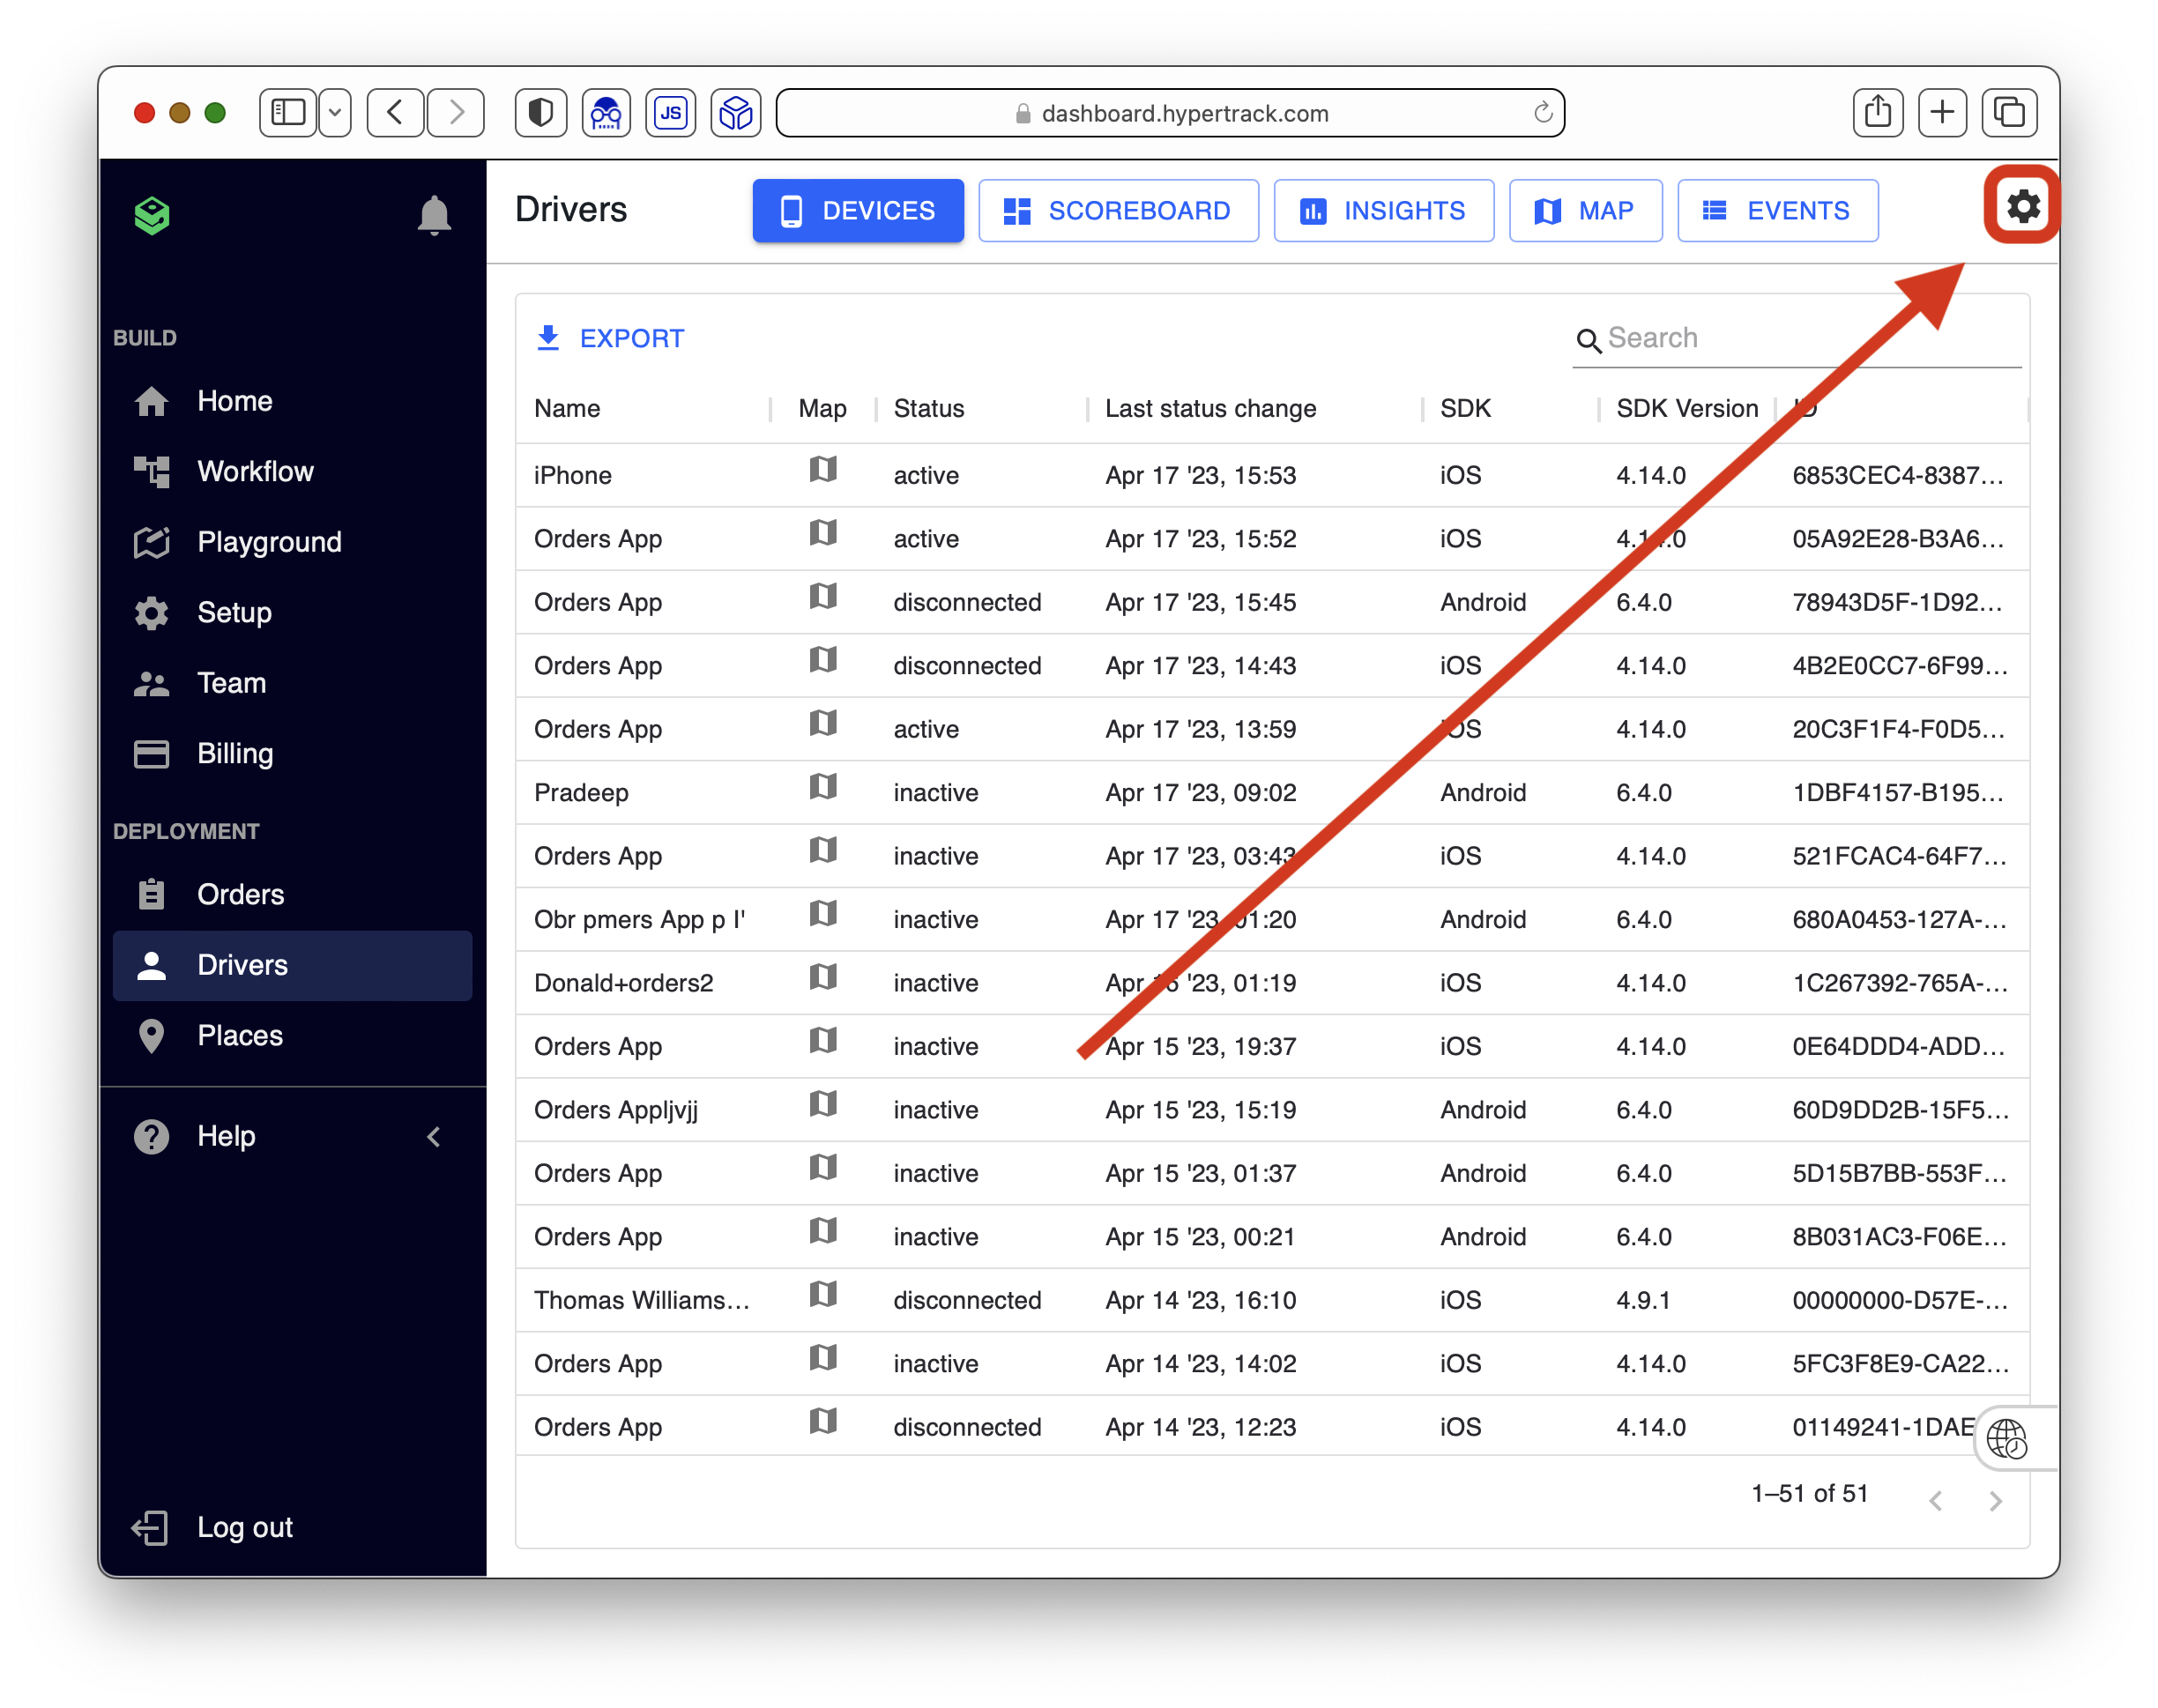Open map icon for Obr pmers App row

click(822, 913)
